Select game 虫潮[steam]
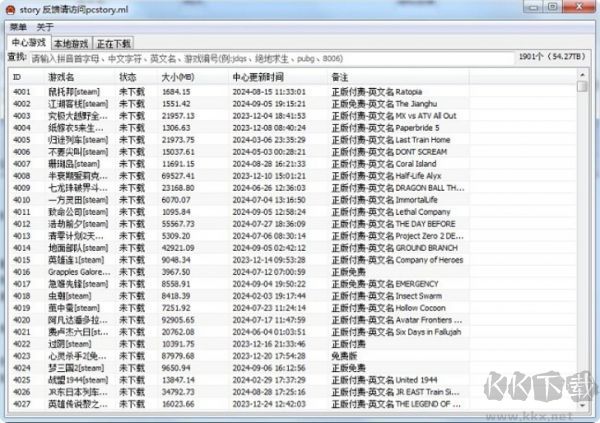This screenshot has height=423, width=600. [70, 296]
